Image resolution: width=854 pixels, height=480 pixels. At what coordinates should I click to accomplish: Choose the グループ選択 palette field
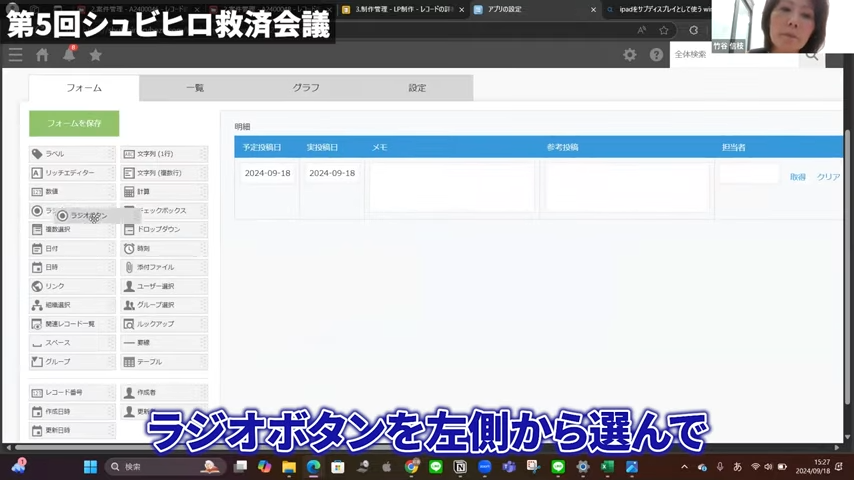(164, 305)
